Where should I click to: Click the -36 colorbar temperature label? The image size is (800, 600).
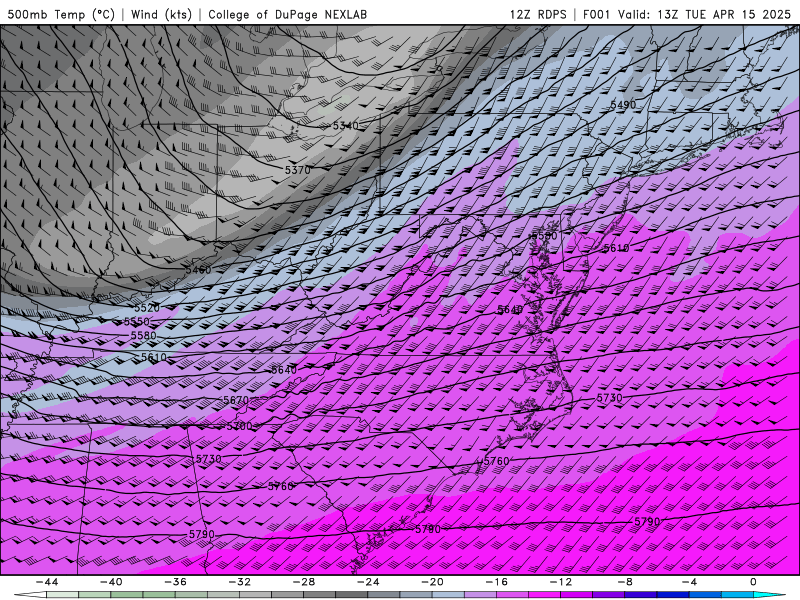tap(176, 582)
